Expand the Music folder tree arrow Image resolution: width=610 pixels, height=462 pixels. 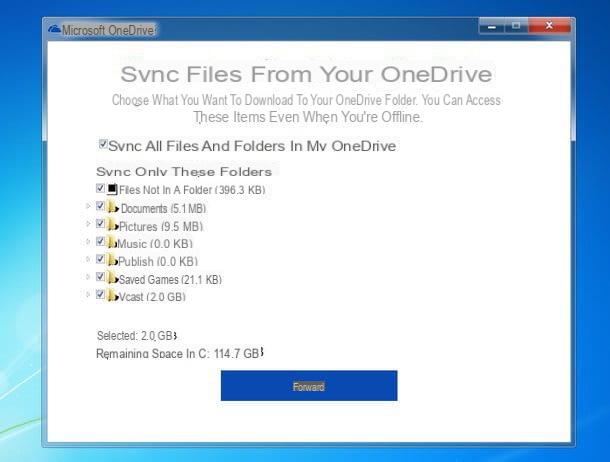[x=88, y=242]
